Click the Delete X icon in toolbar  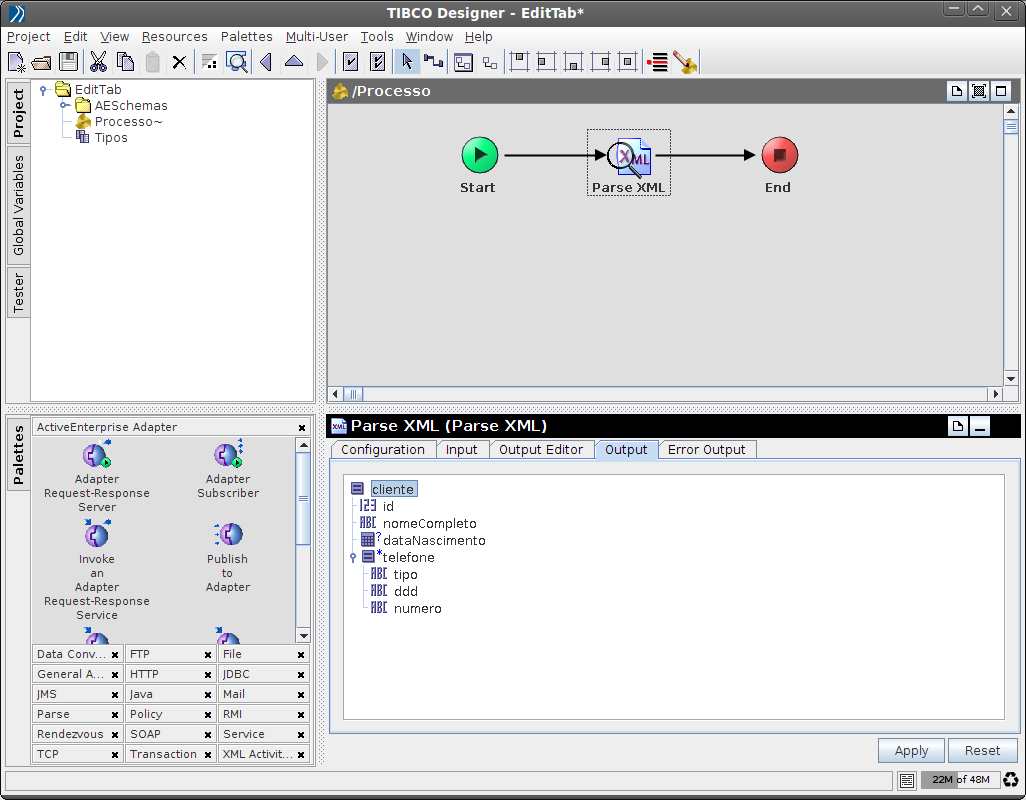tap(179, 62)
